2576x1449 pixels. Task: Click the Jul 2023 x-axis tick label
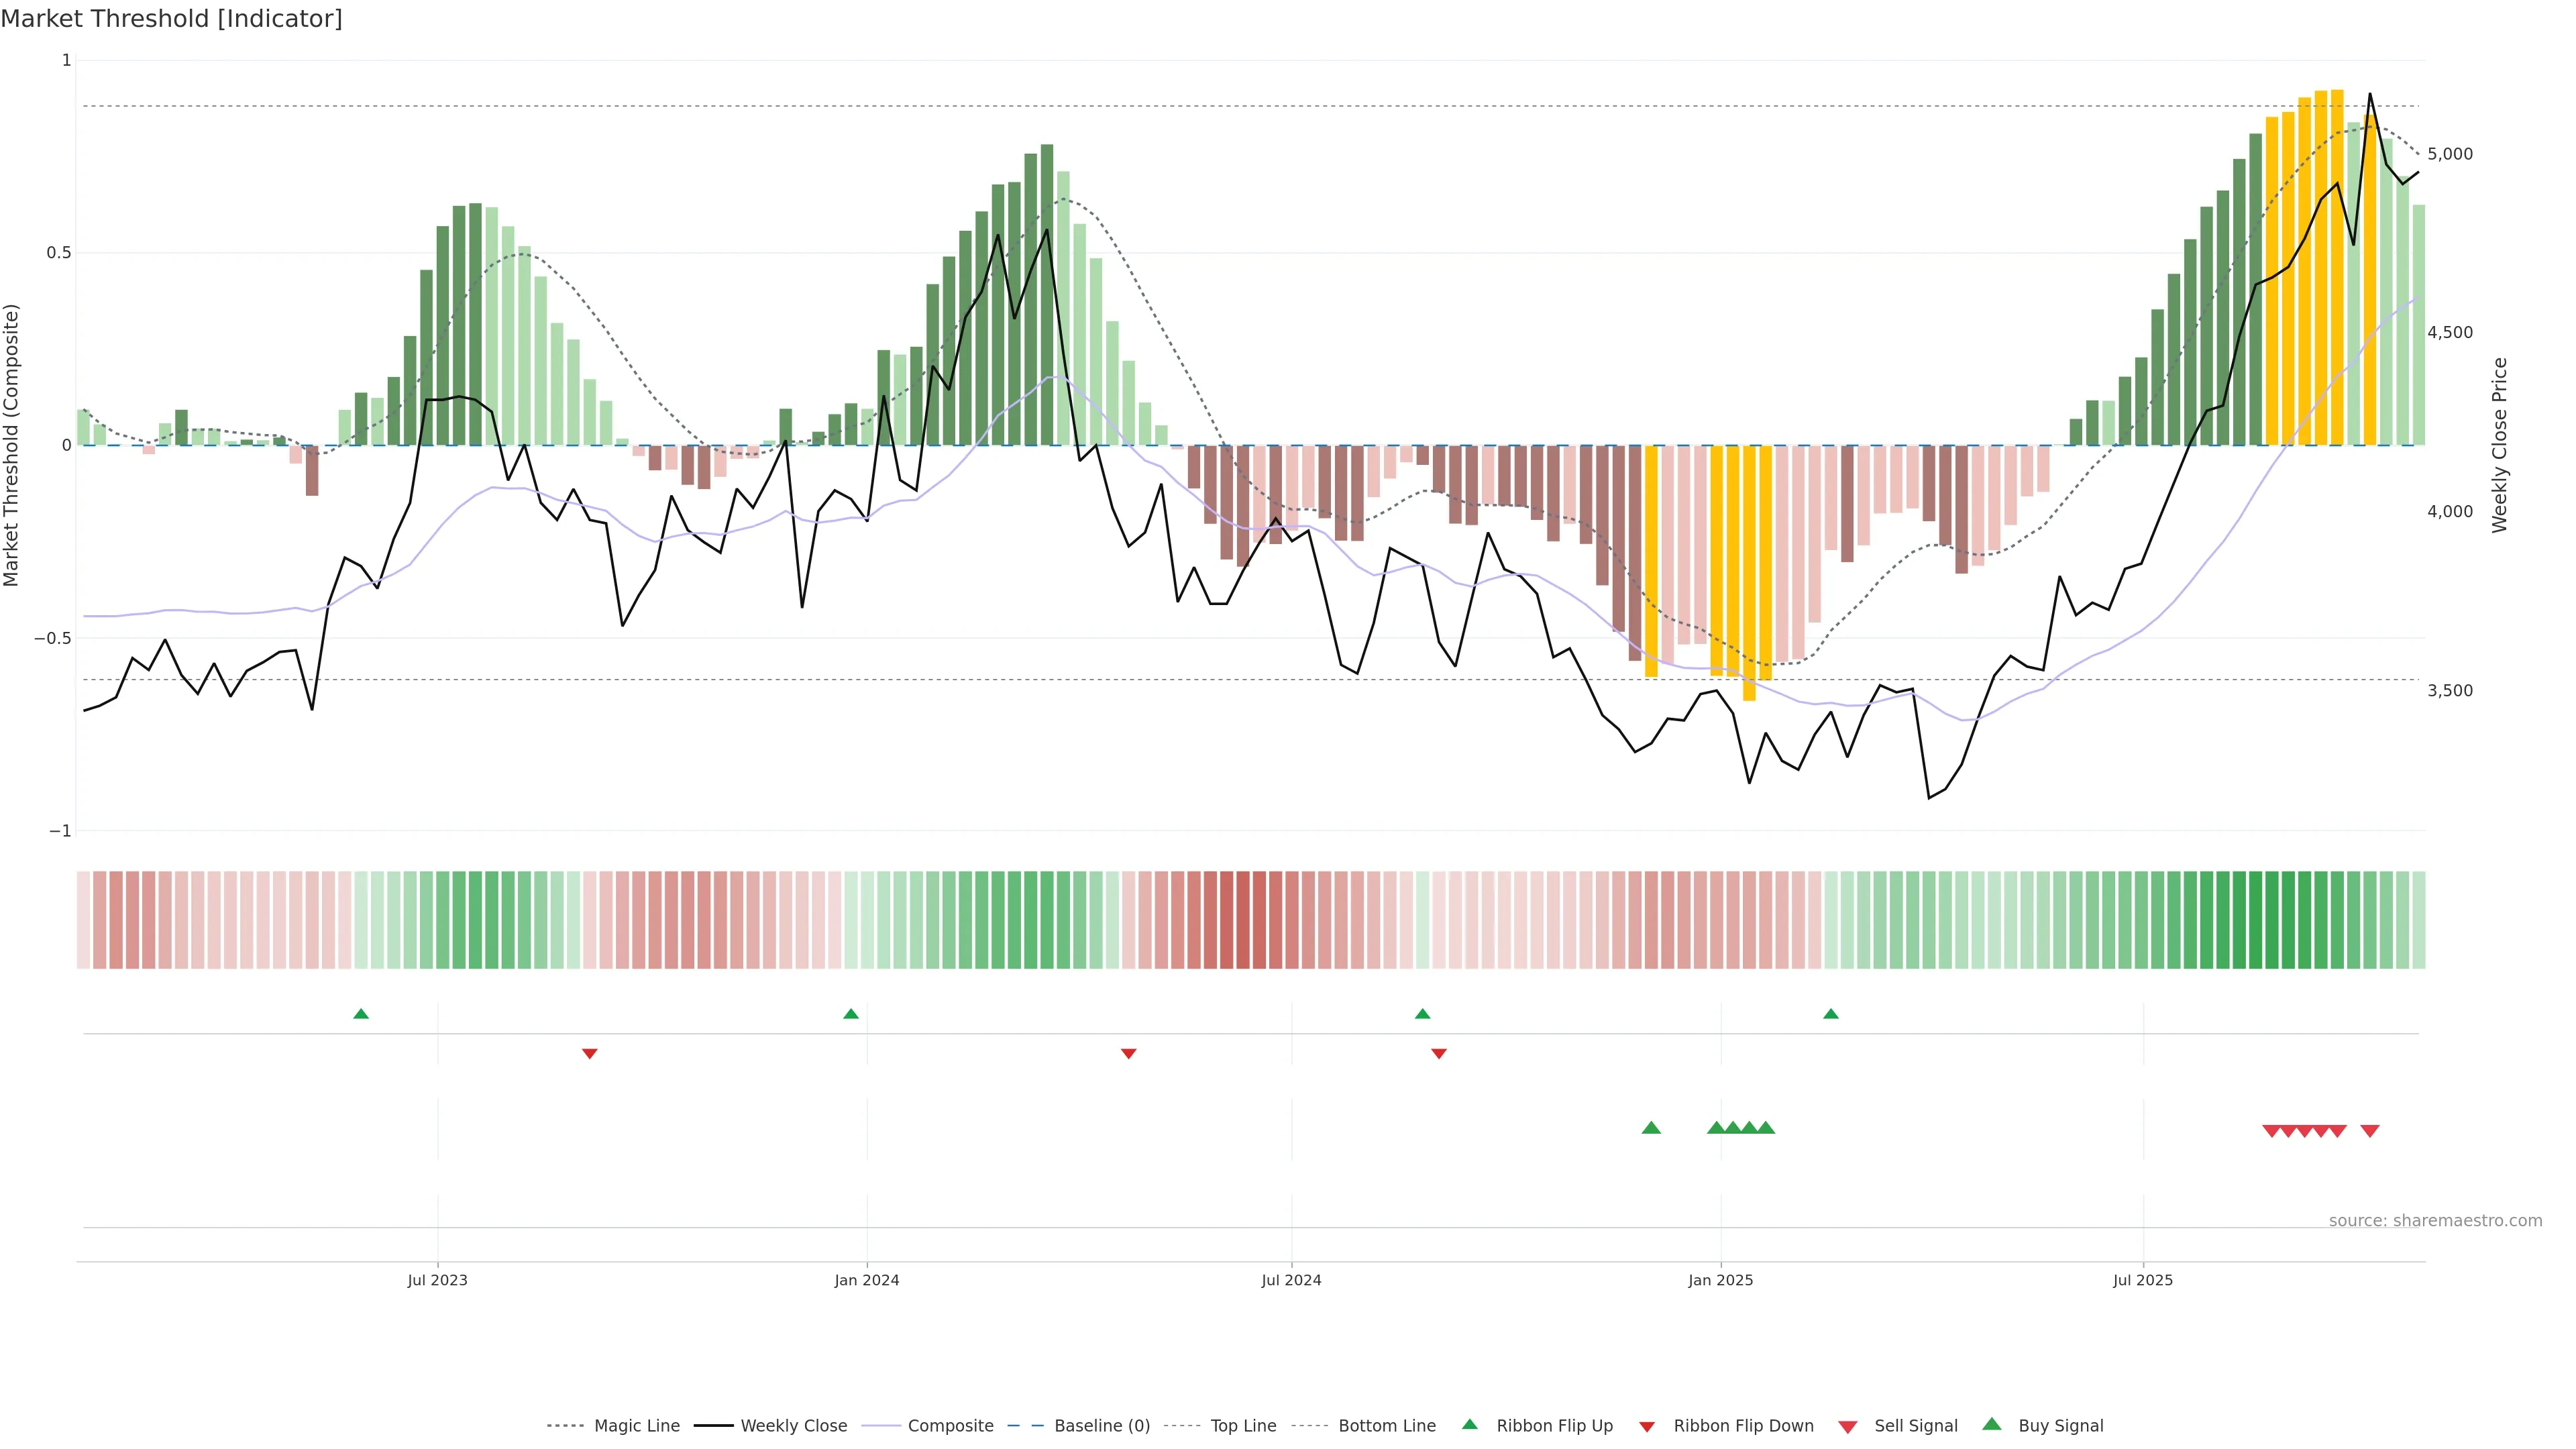437,1280
